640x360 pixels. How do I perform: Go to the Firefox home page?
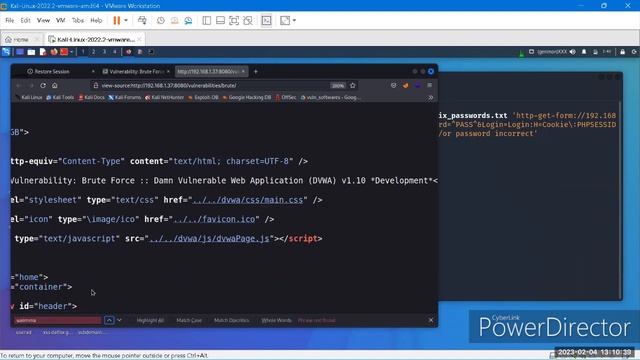55,85
